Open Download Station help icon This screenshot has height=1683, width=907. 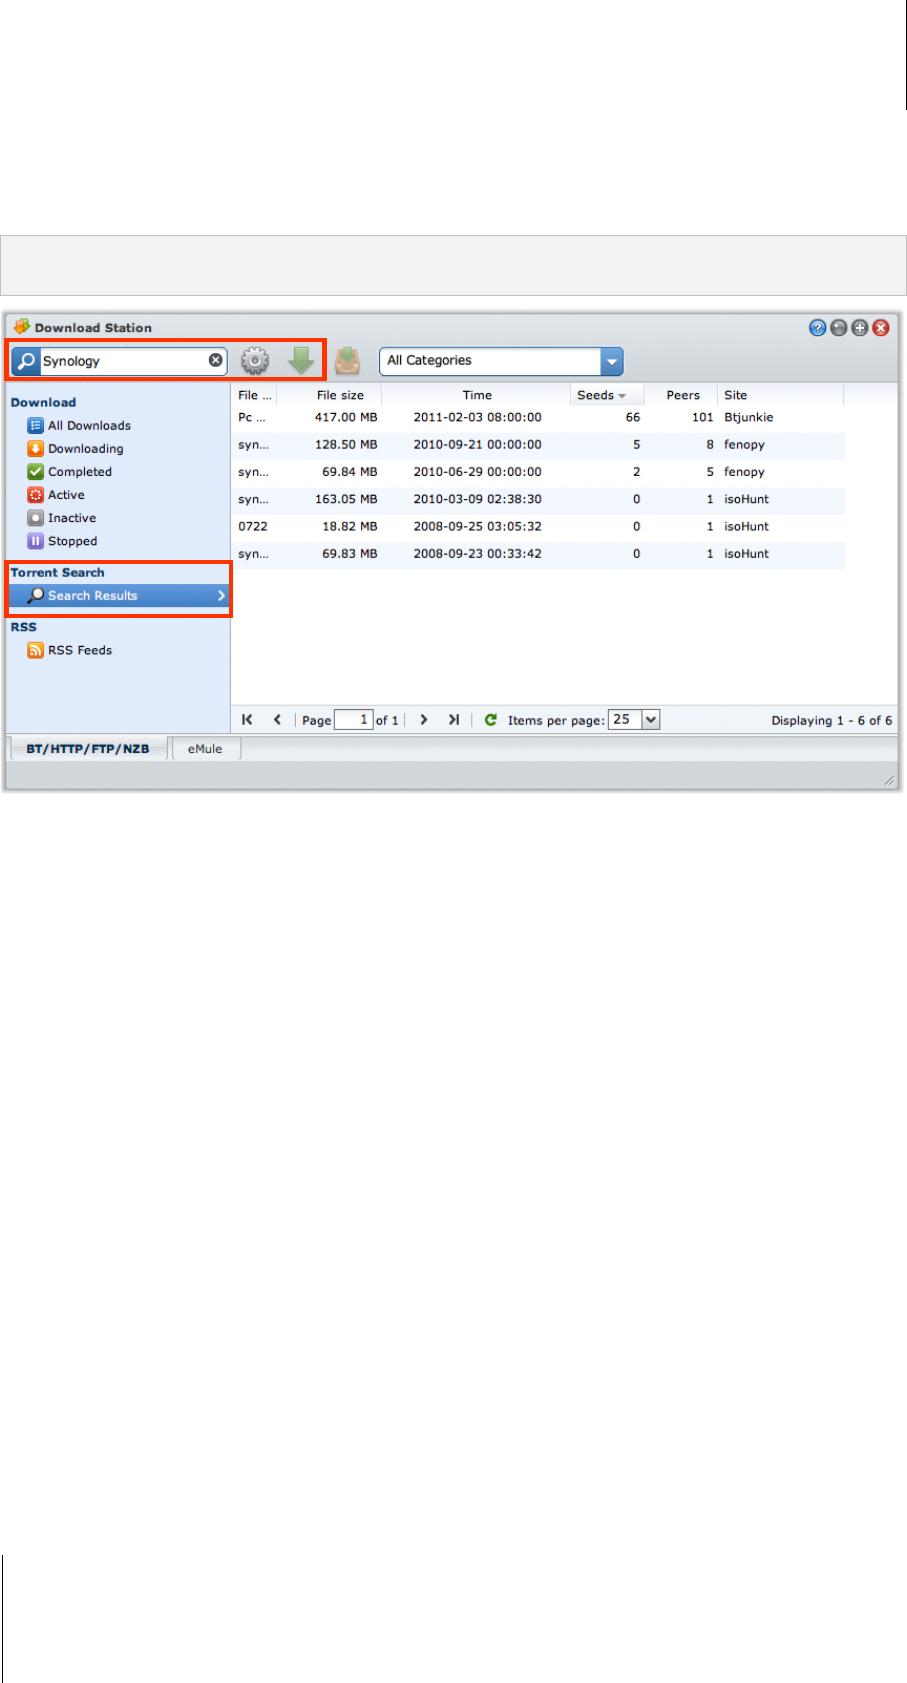817,327
